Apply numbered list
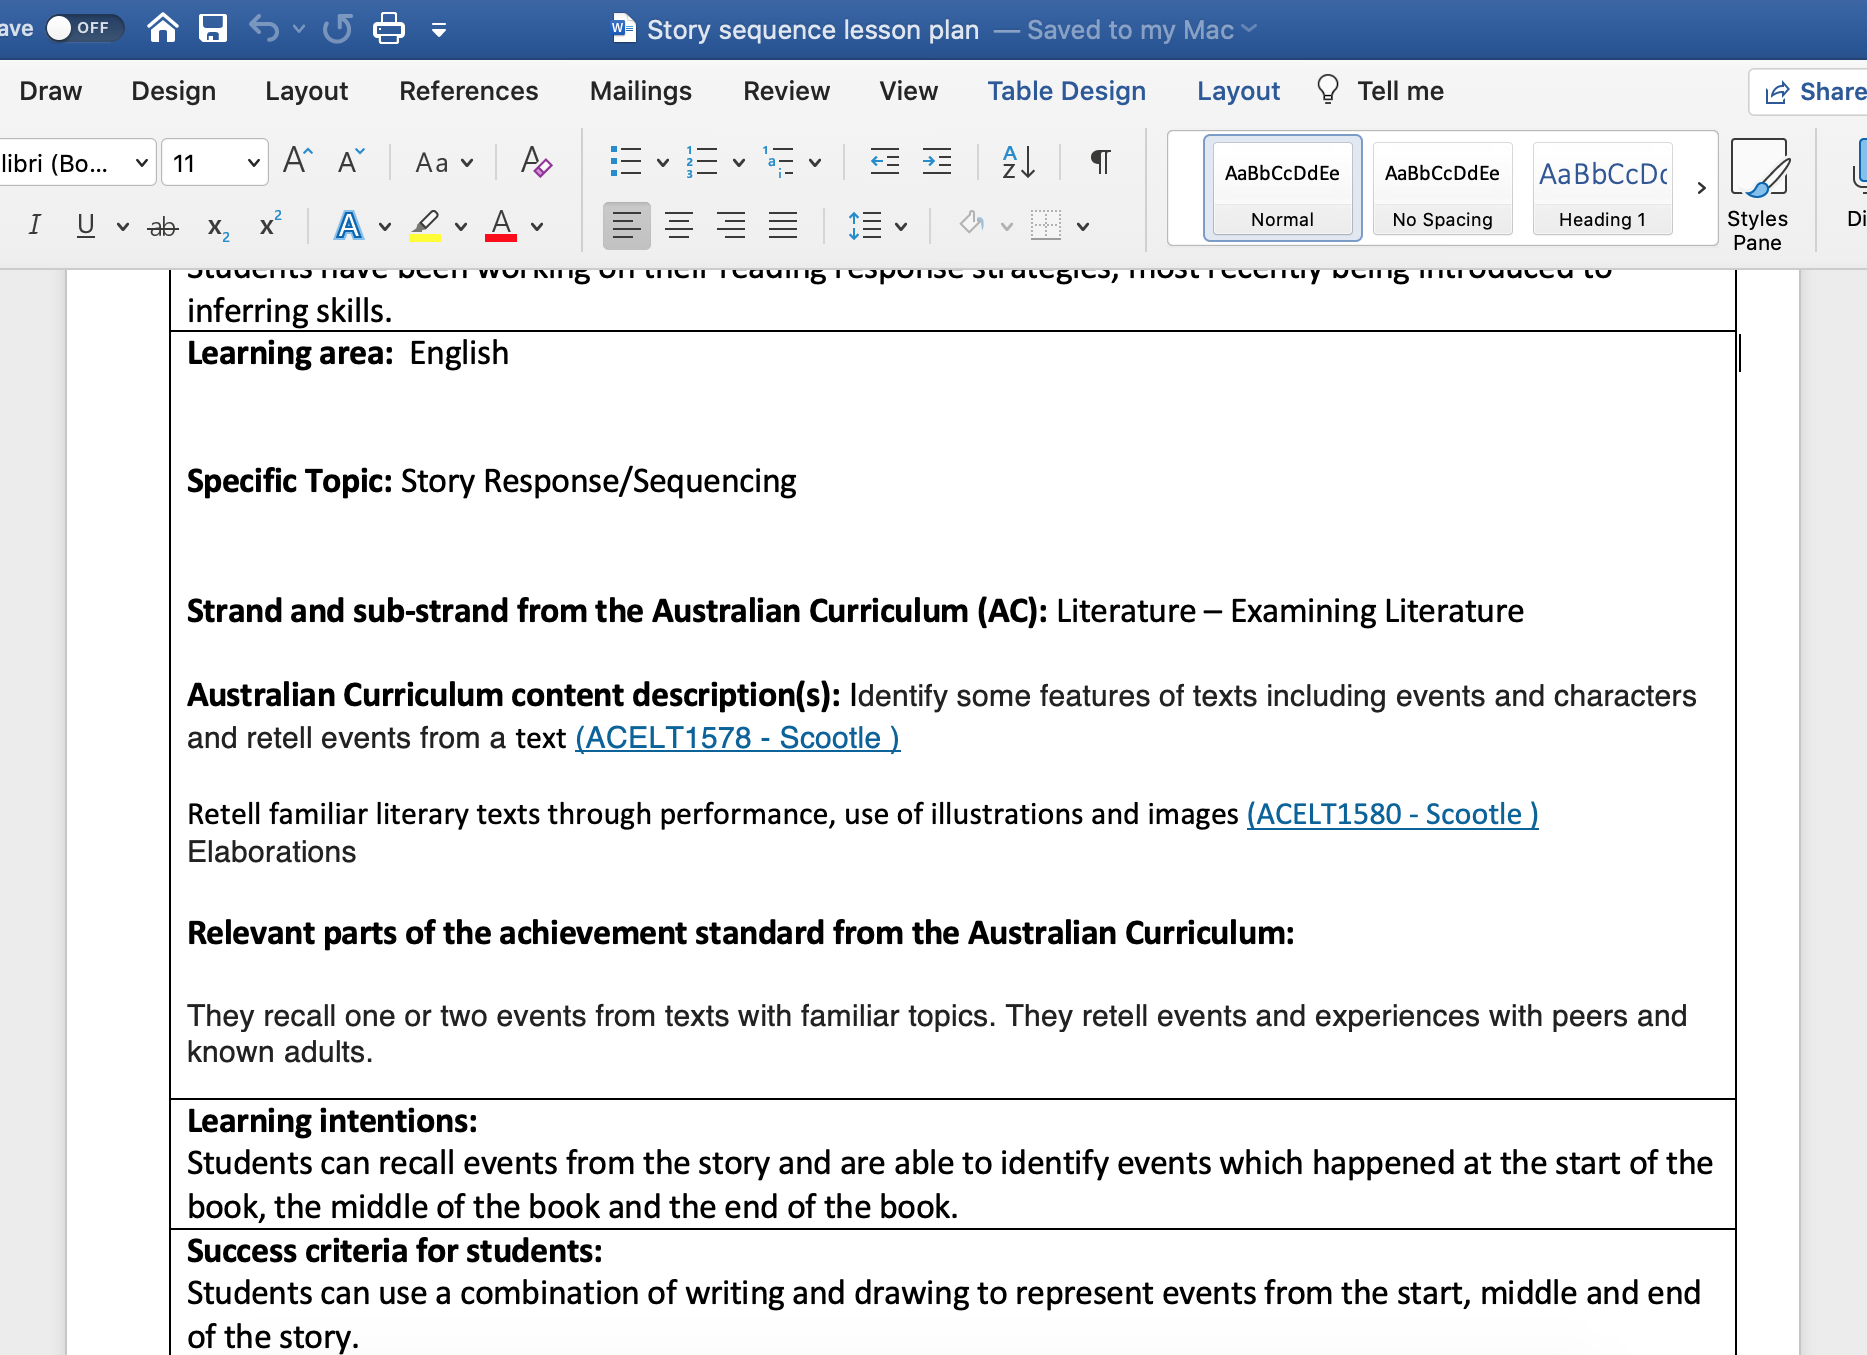This screenshot has width=1867, height=1355. pos(702,161)
